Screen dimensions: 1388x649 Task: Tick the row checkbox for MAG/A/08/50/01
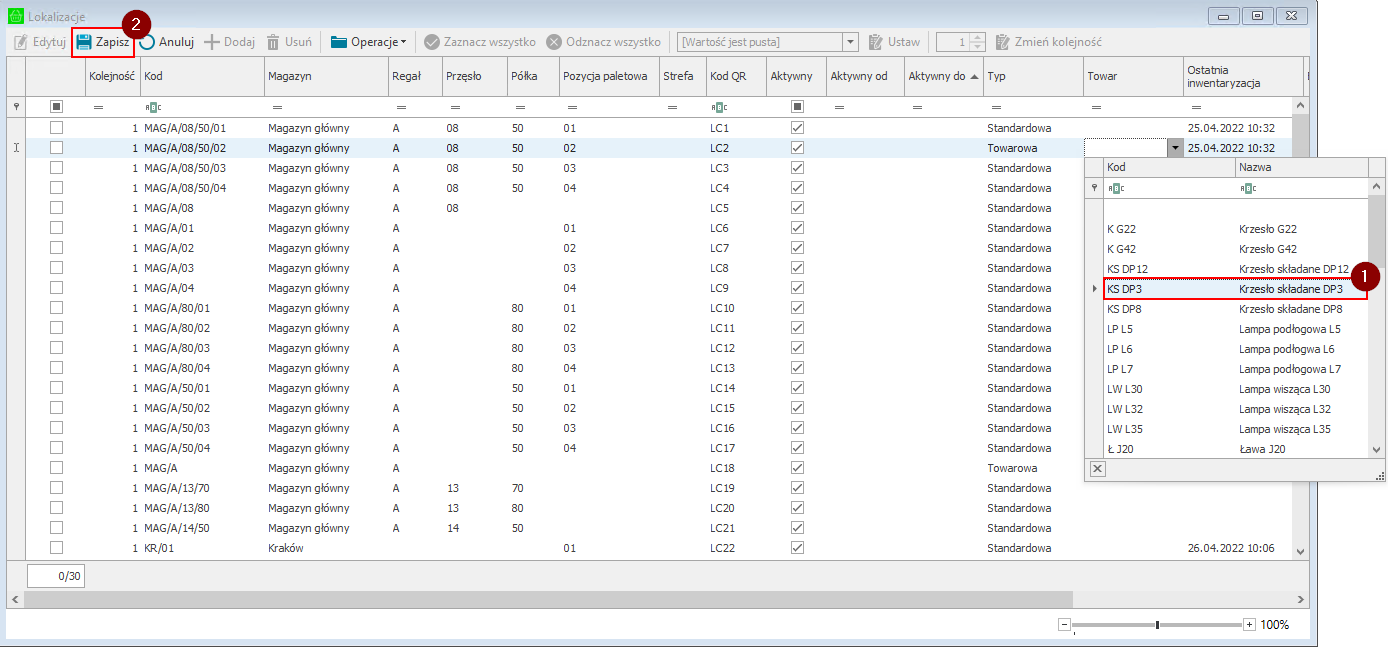(57, 128)
